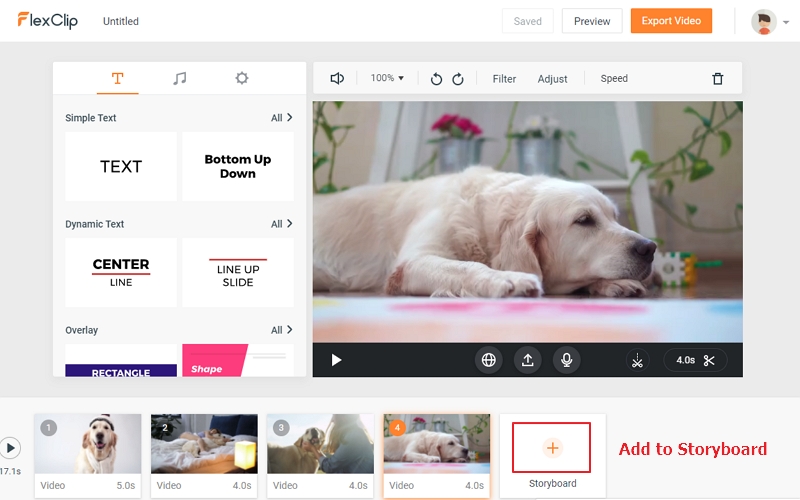
Task: Open the Speed options
Action: click(x=614, y=79)
